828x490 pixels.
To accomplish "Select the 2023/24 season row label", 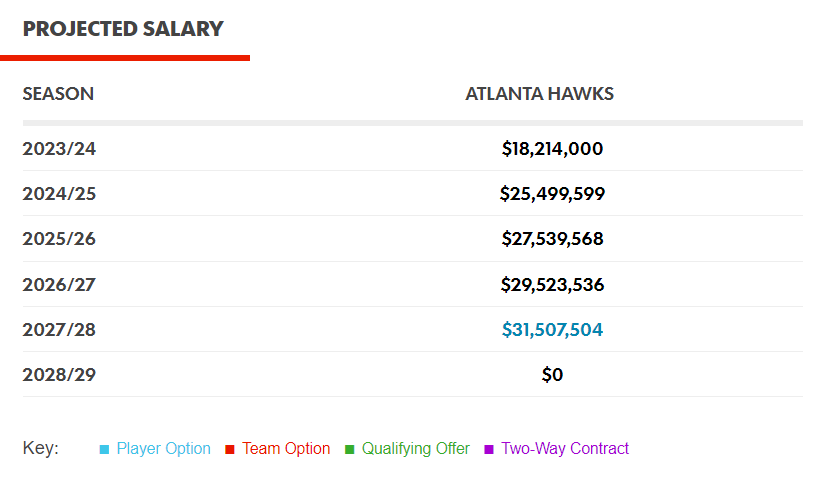I will (59, 149).
